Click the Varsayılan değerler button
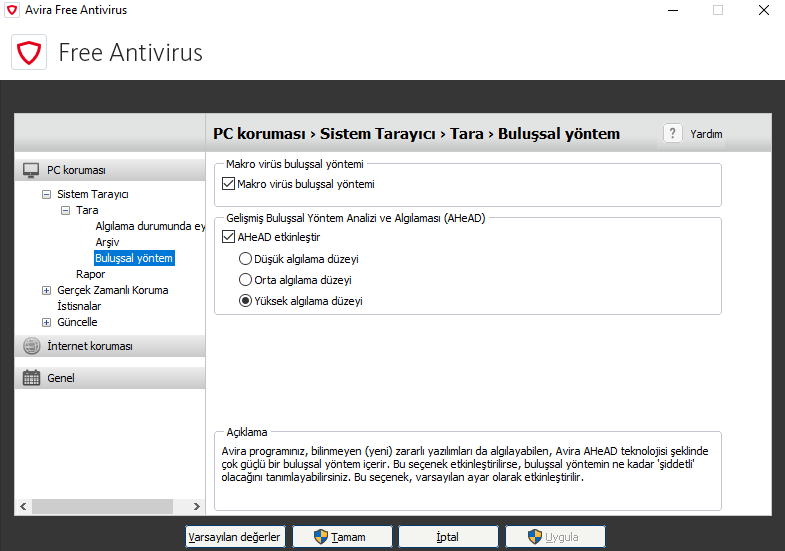This screenshot has width=785, height=551. pyautogui.click(x=235, y=537)
